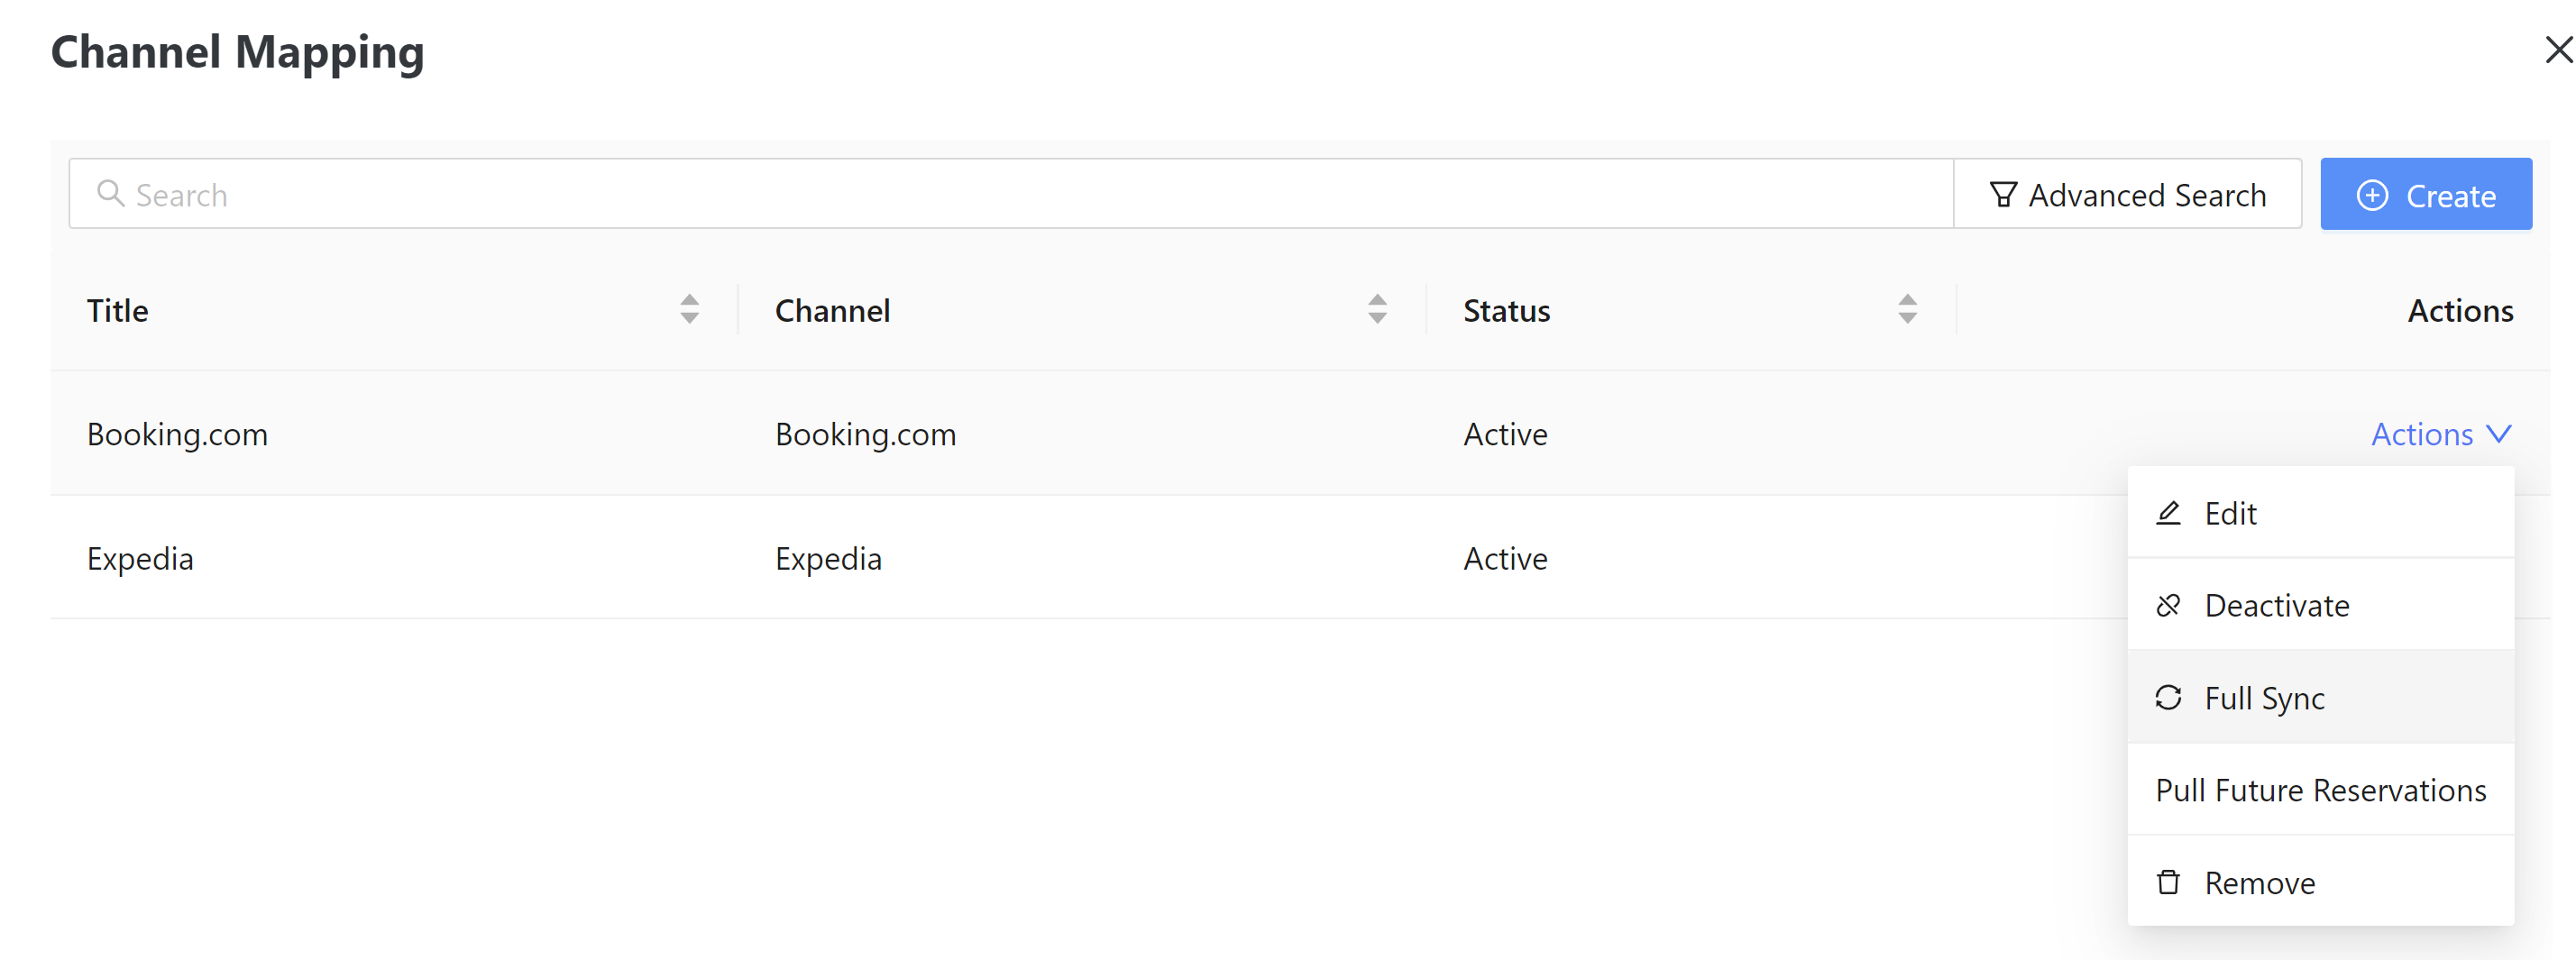2576x960 pixels.
Task: Sort by the Channel column arrows
Action: click(x=1377, y=309)
